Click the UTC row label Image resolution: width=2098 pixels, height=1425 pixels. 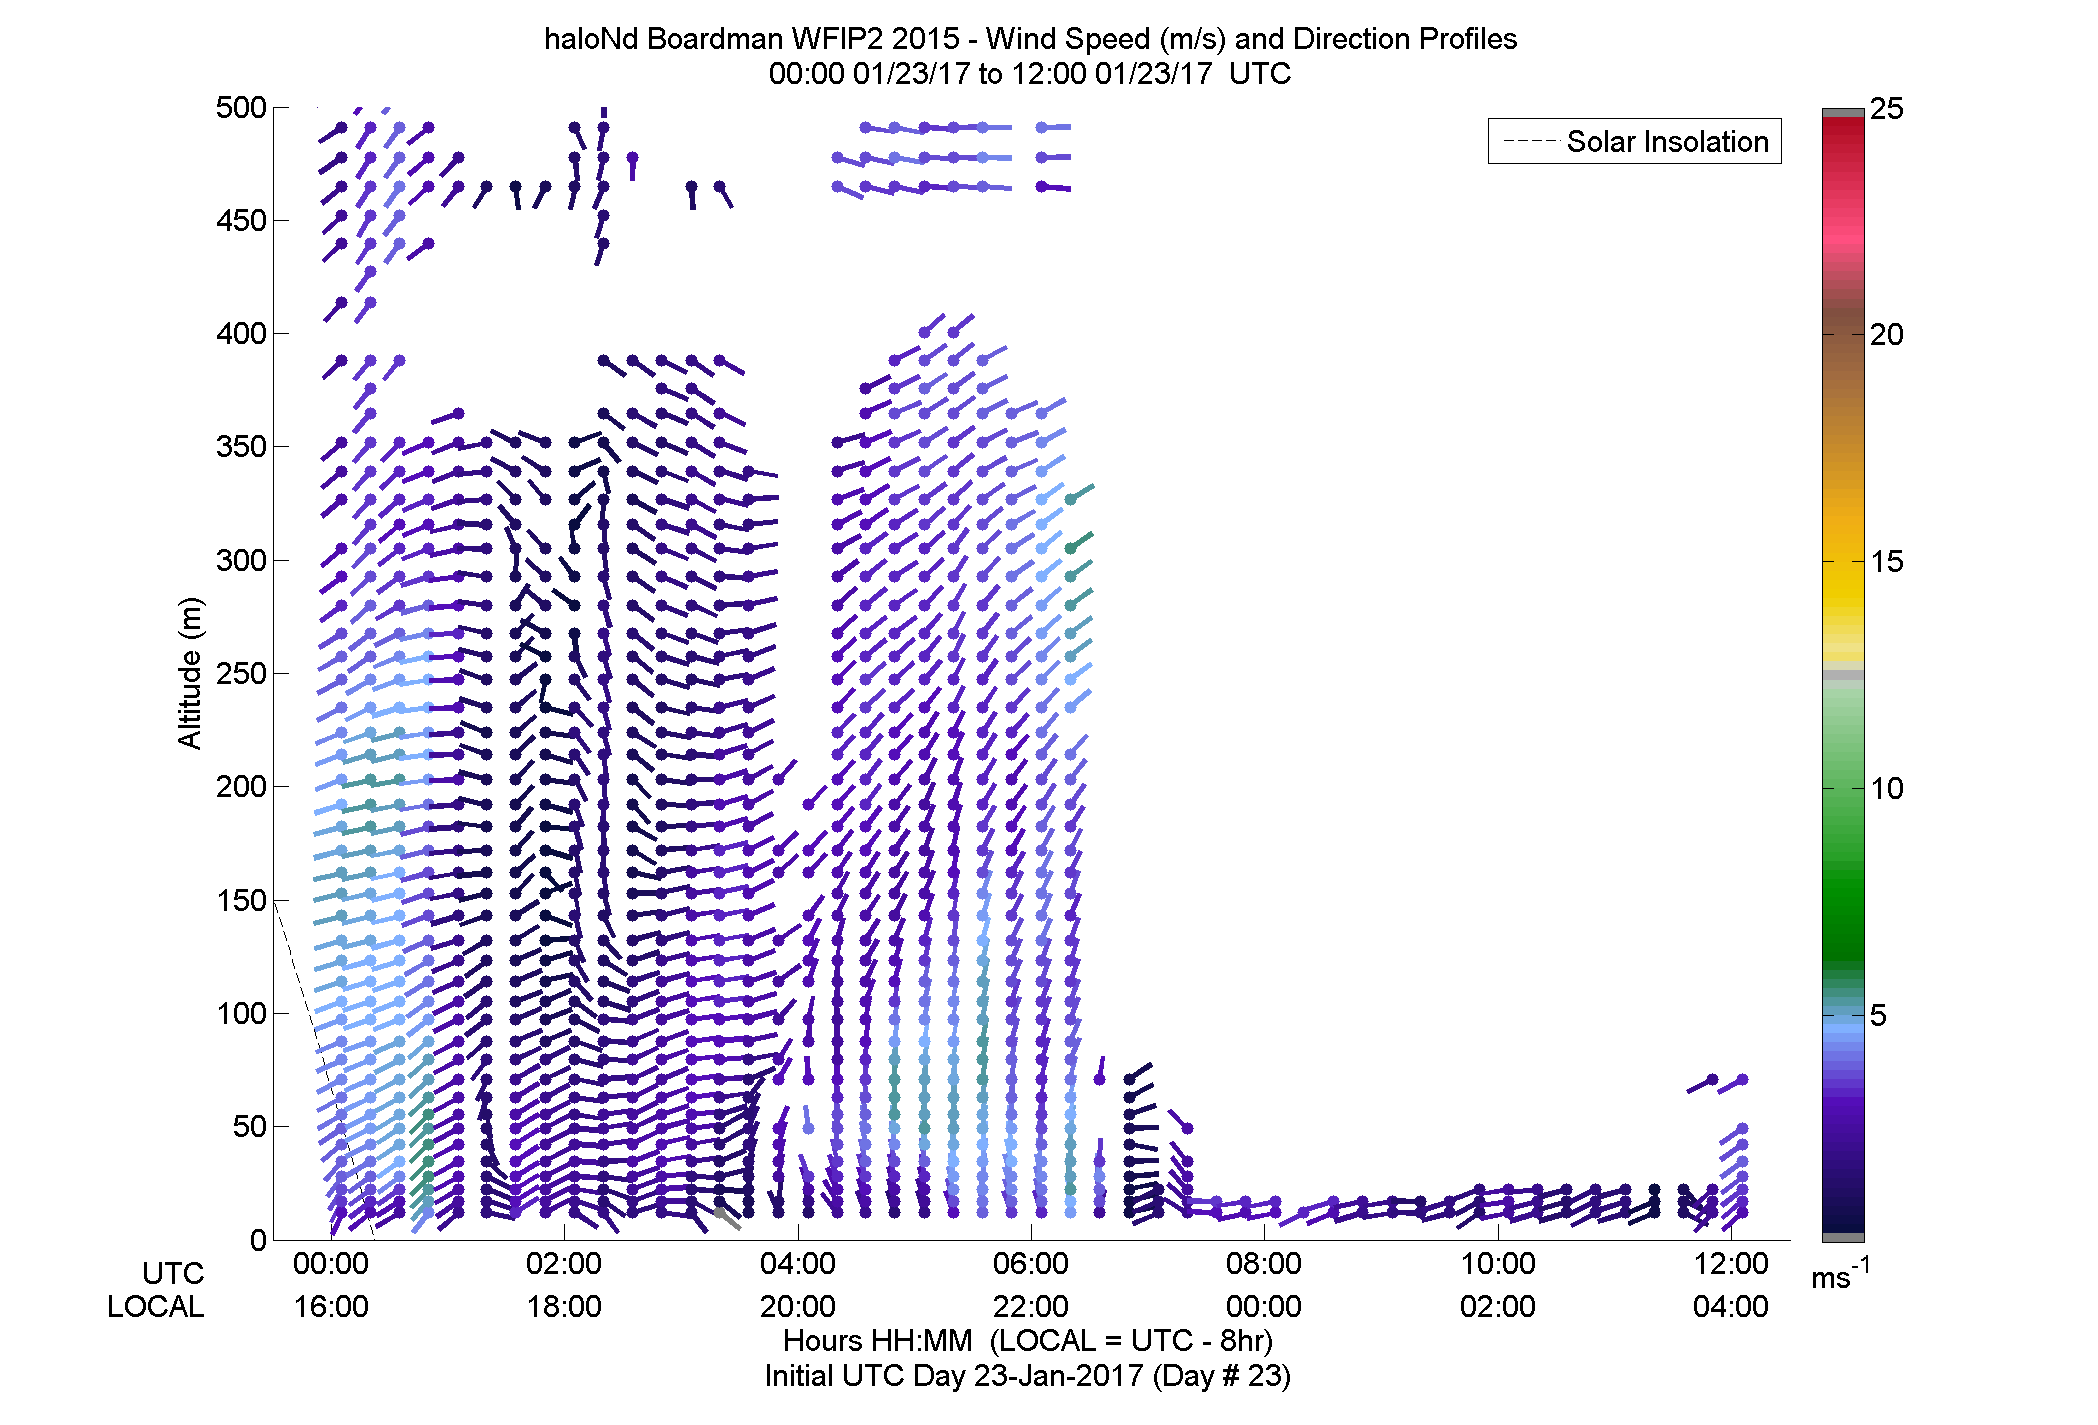(x=173, y=1273)
